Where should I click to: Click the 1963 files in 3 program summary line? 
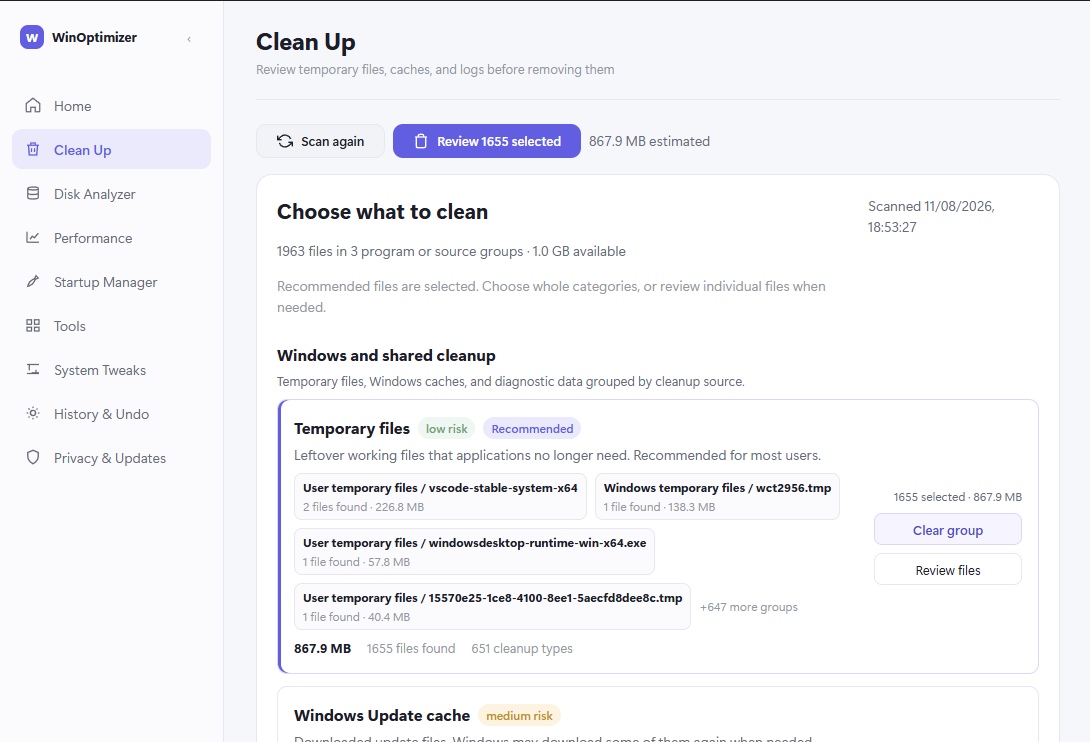451,251
